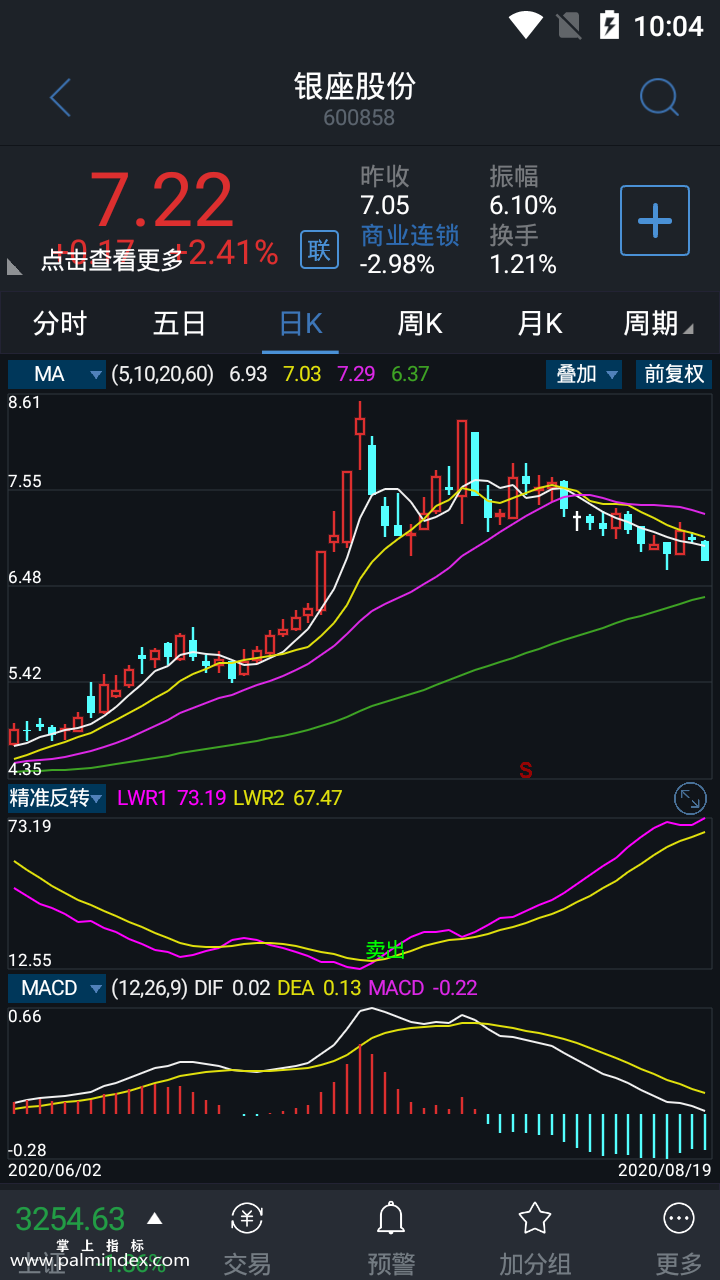Viewport: 720px width, 1280px height.
Task: Tap the index value 3254.63
Action: (70, 1219)
